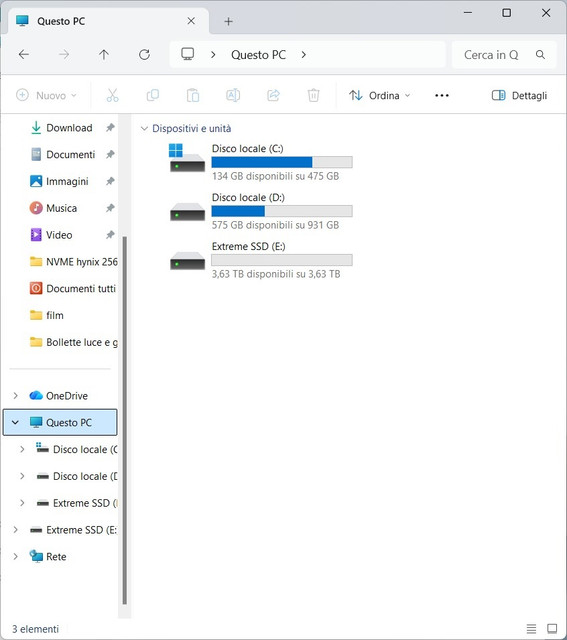This screenshot has width=567, height=640.
Task: Open the Disco locale (D:) drive
Action: click(x=261, y=211)
